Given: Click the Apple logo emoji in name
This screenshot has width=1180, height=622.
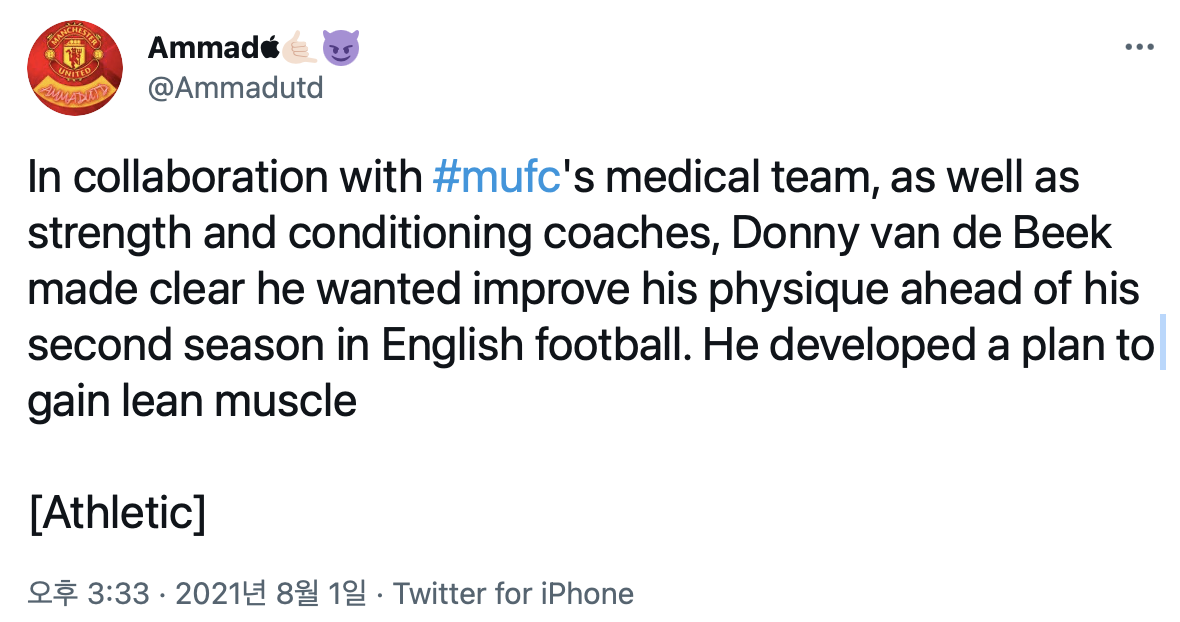Looking at the screenshot, I should tap(268, 46).
